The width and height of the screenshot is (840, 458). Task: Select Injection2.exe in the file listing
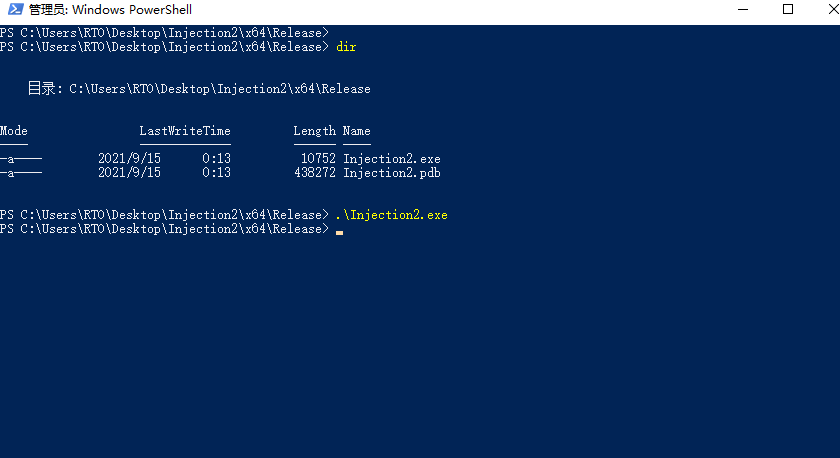click(392, 159)
